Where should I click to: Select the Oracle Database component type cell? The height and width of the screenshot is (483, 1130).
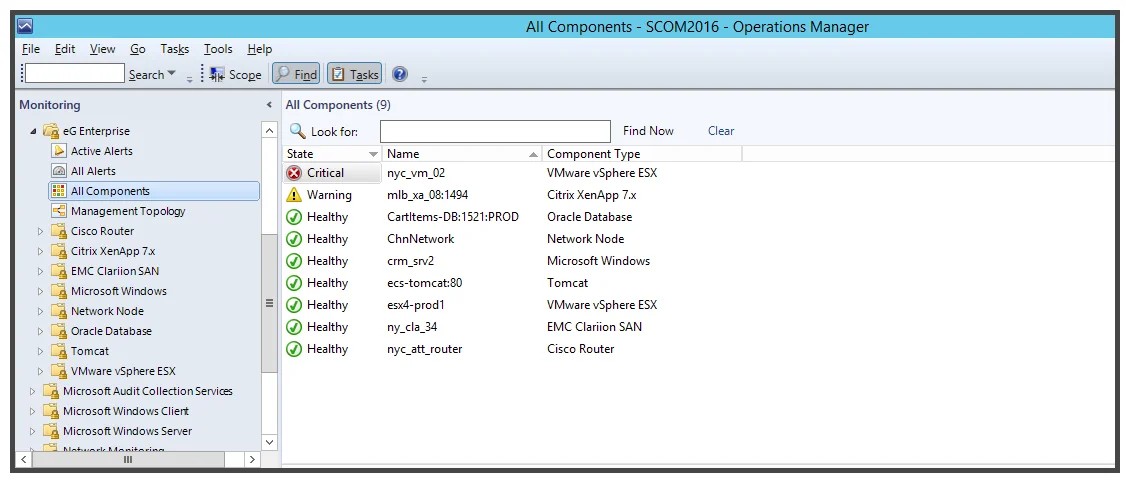coord(590,217)
